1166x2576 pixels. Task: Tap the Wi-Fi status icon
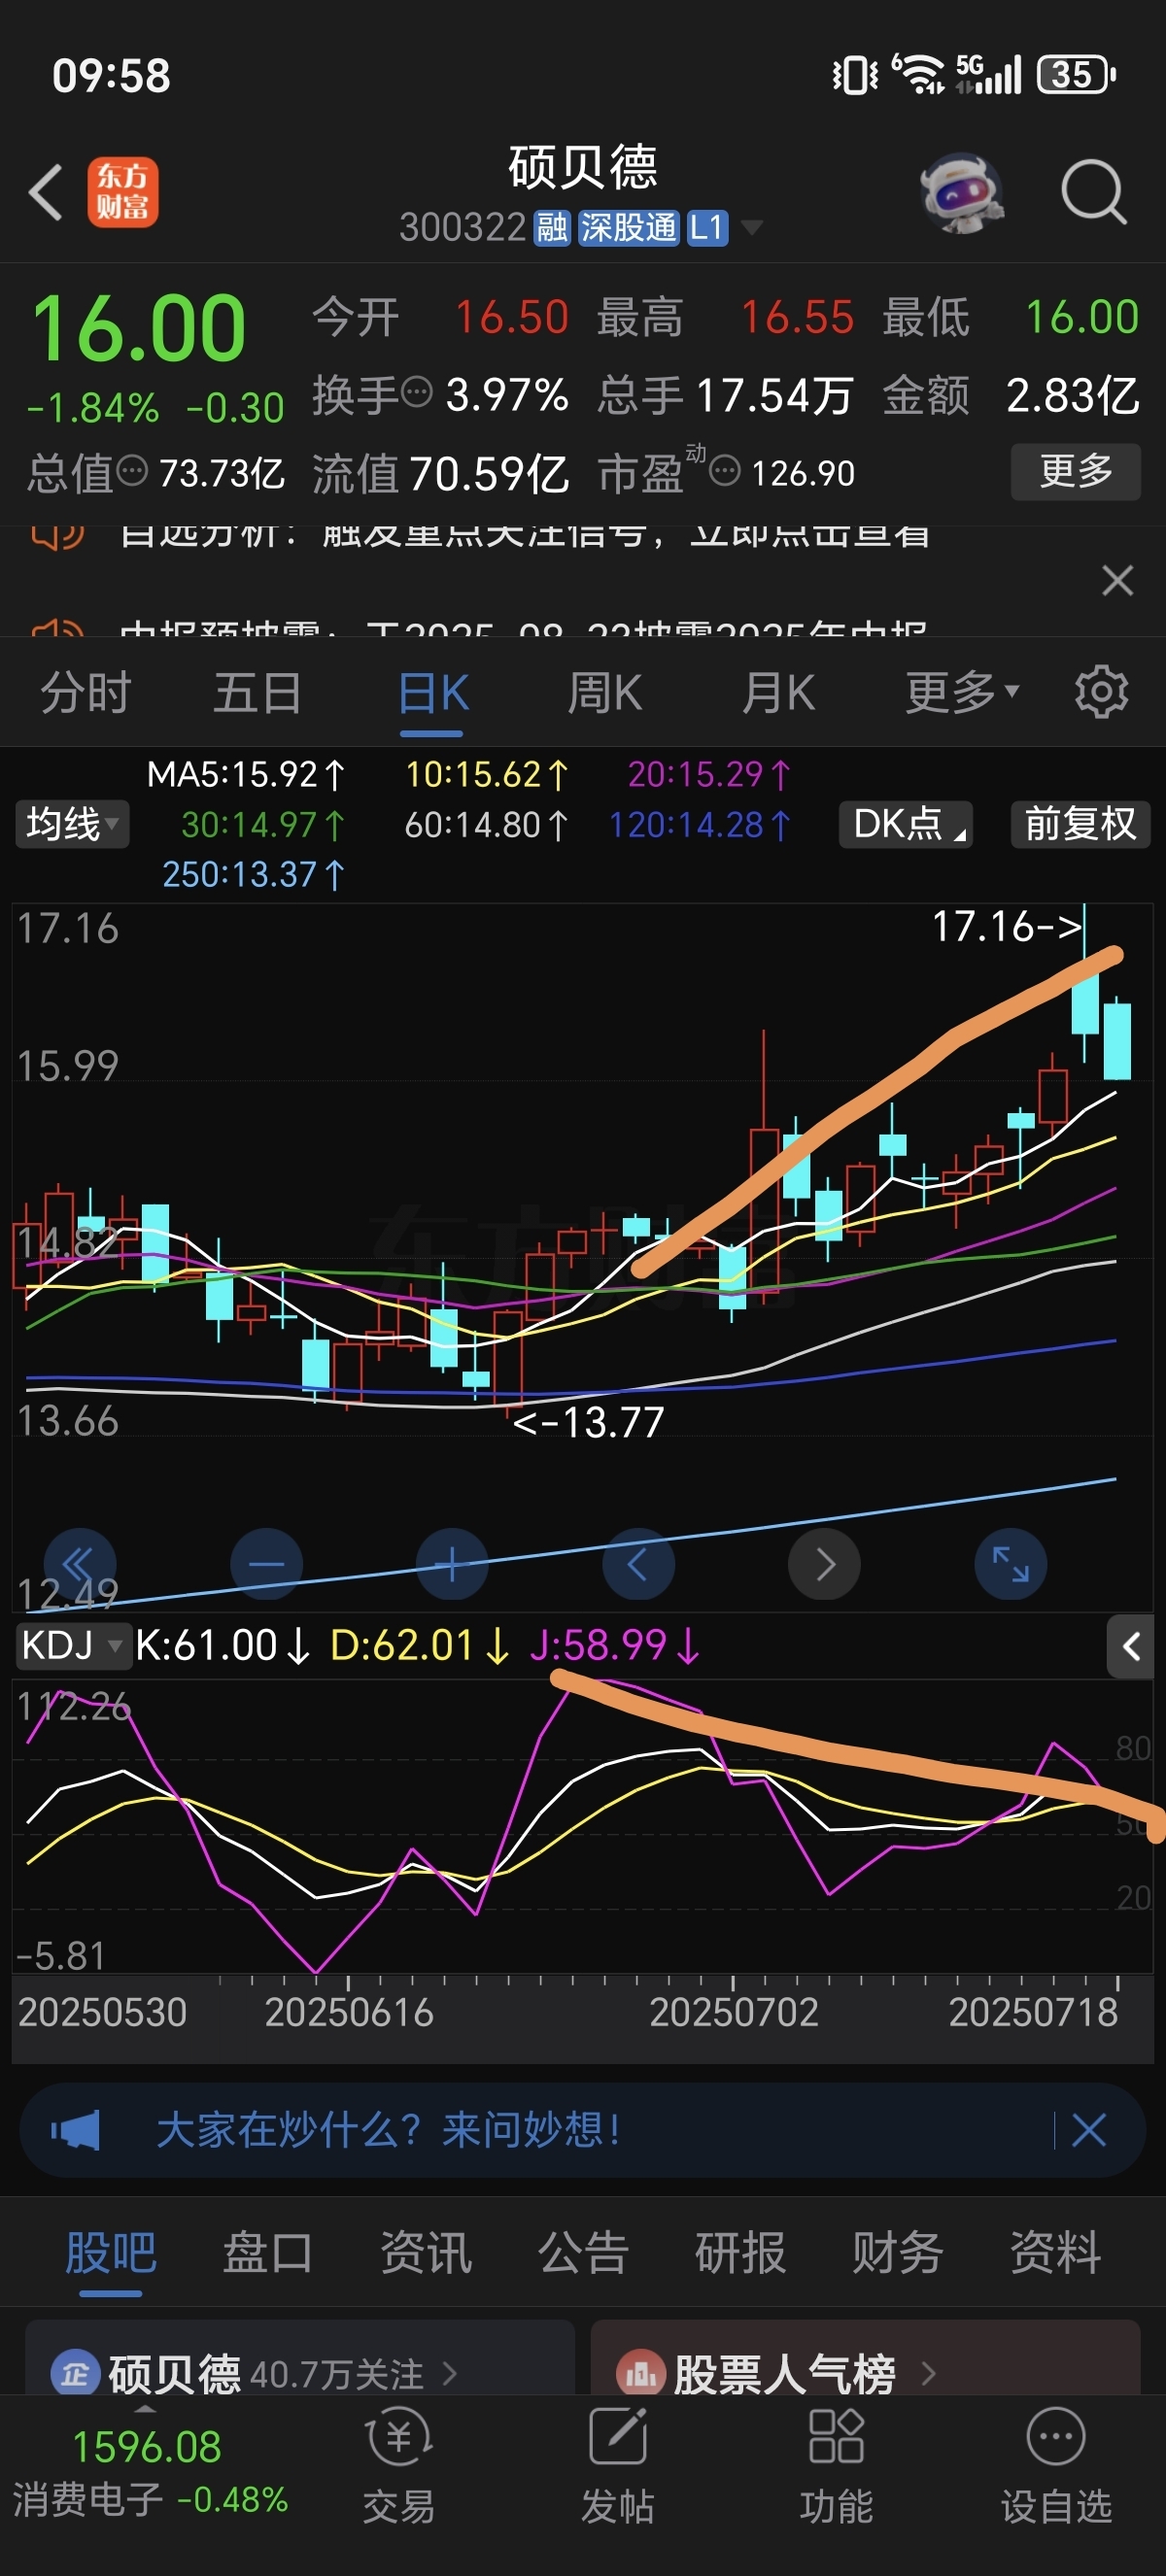click(x=918, y=74)
